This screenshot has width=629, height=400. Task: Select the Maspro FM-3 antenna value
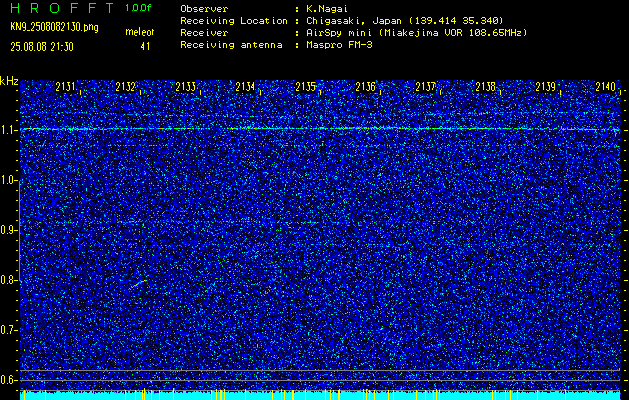pos(339,45)
